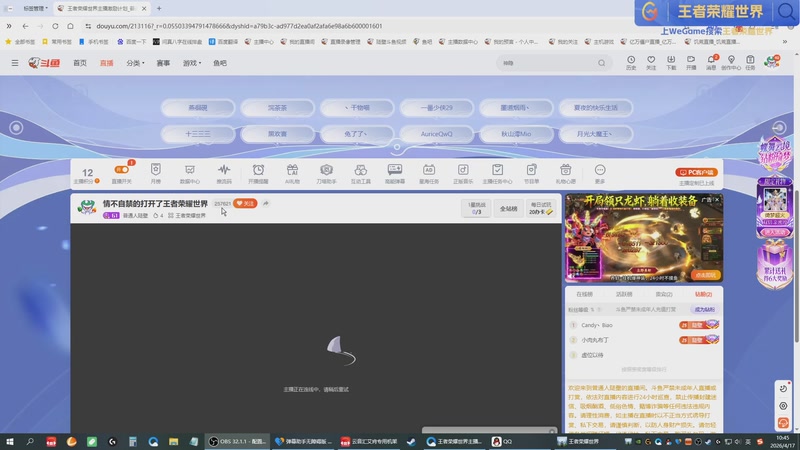Open the 互动工具 interaction tools icon

361,173
